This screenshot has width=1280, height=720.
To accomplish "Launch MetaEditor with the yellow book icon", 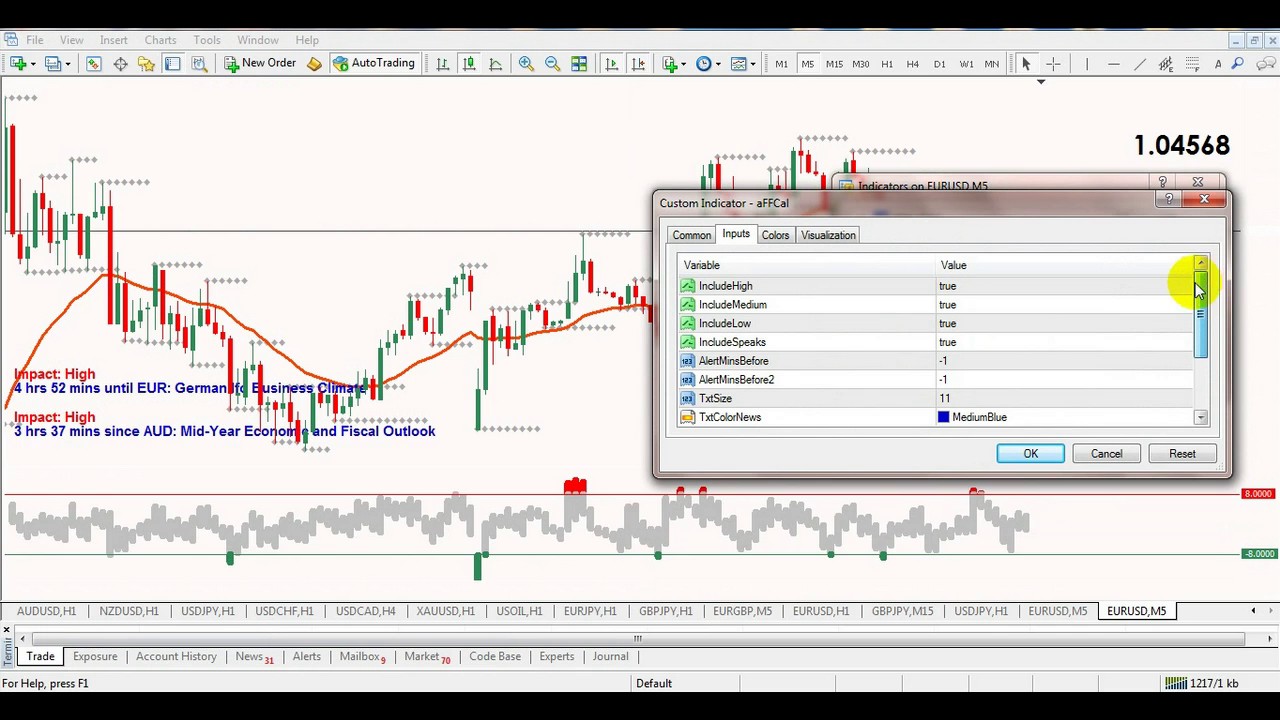I will pyautogui.click(x=314, y=64).
